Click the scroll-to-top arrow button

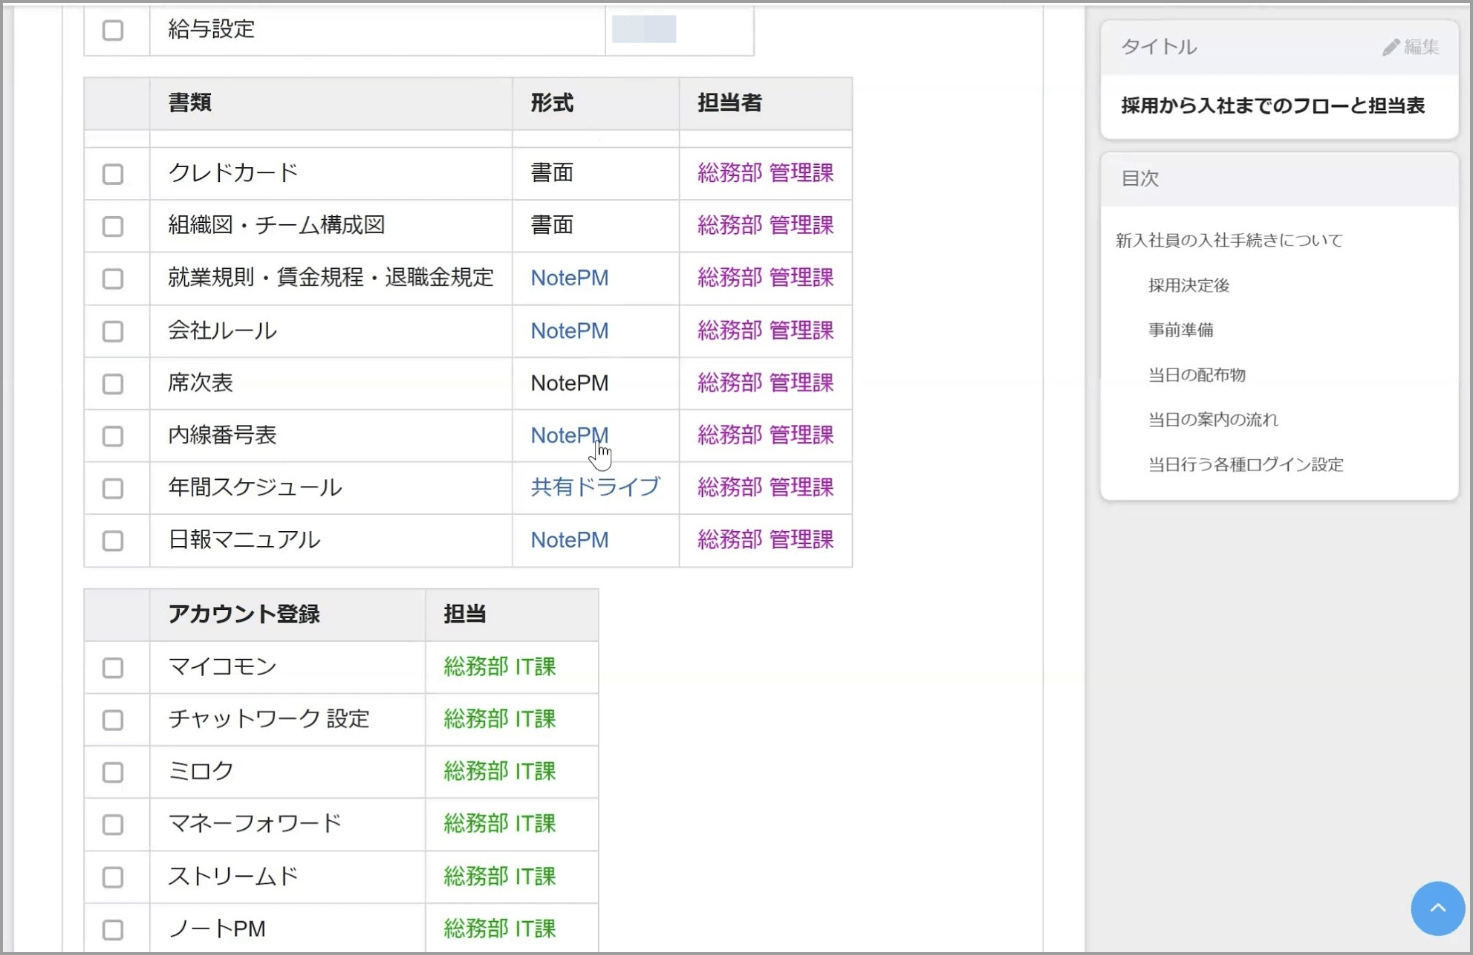pos(1437,908)
